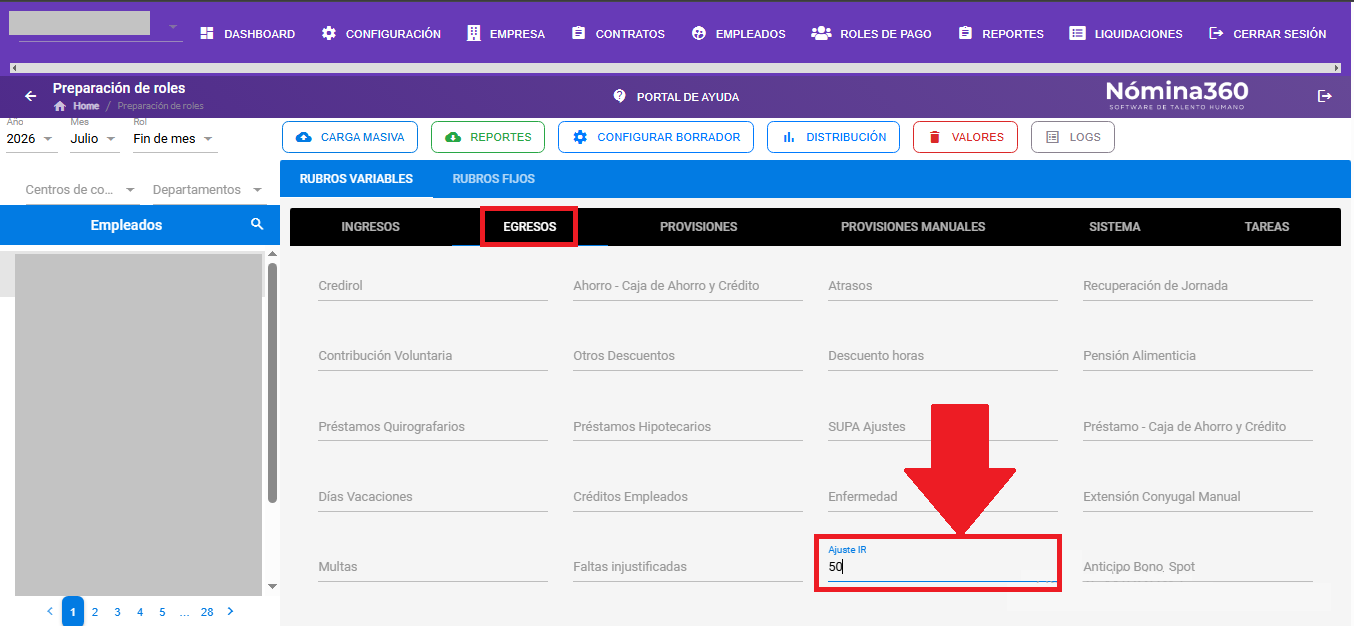The image size is (1354, 626).
Task: Click Créditos Empleados field
Action: click(688, 497)
